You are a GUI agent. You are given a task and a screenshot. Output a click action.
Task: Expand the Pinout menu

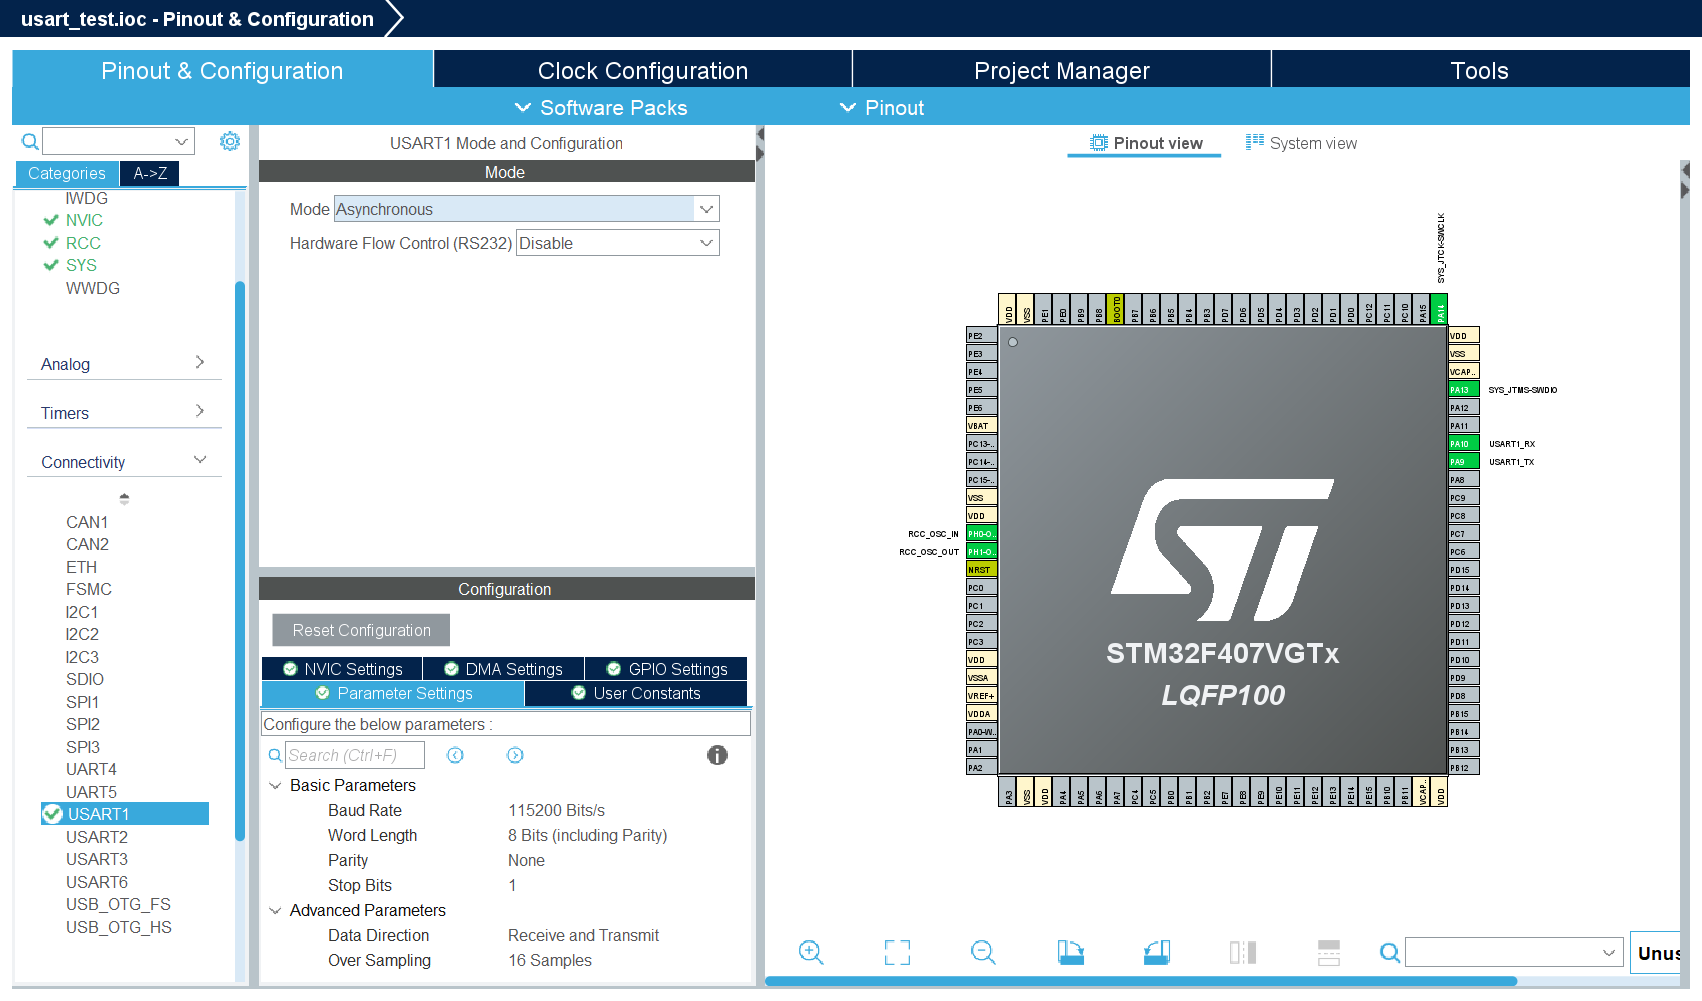[x=882, y=108]
